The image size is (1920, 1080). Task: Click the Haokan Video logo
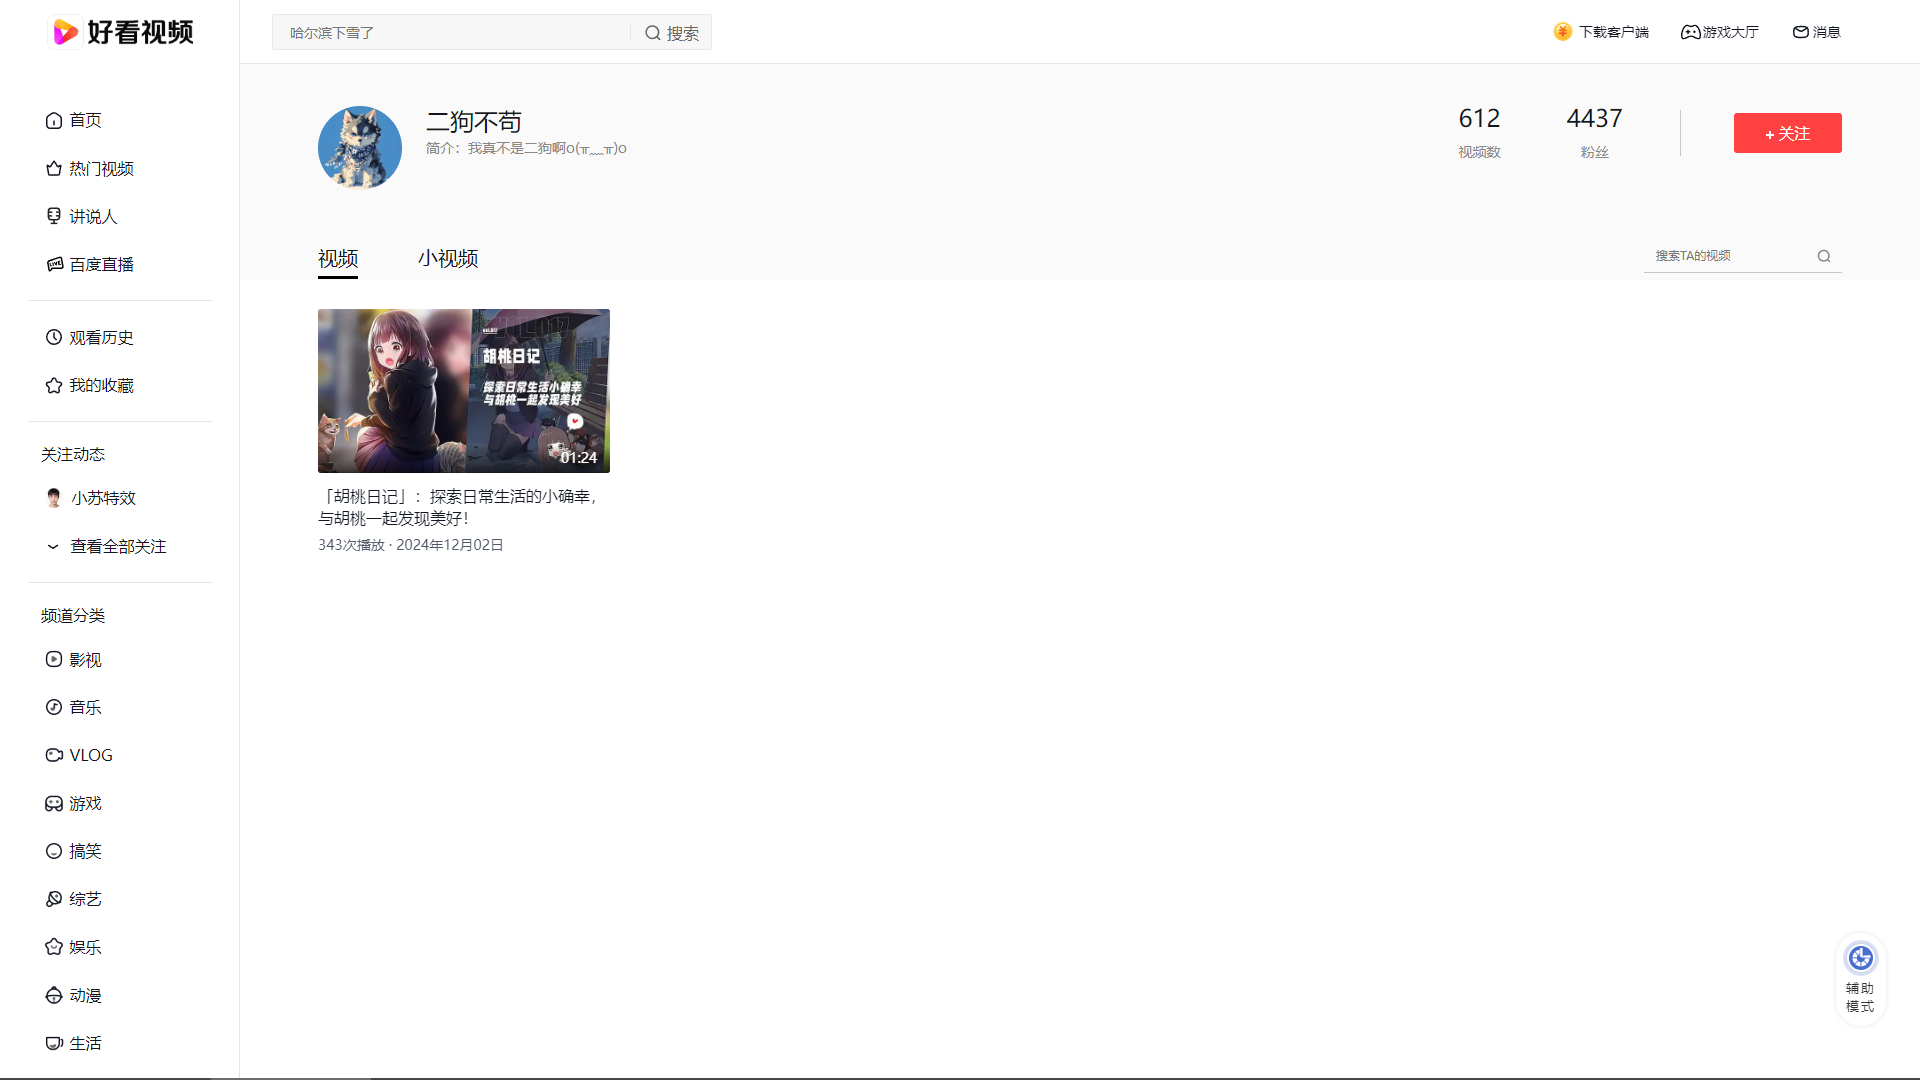pyautogui.click(x=121, y=32)
